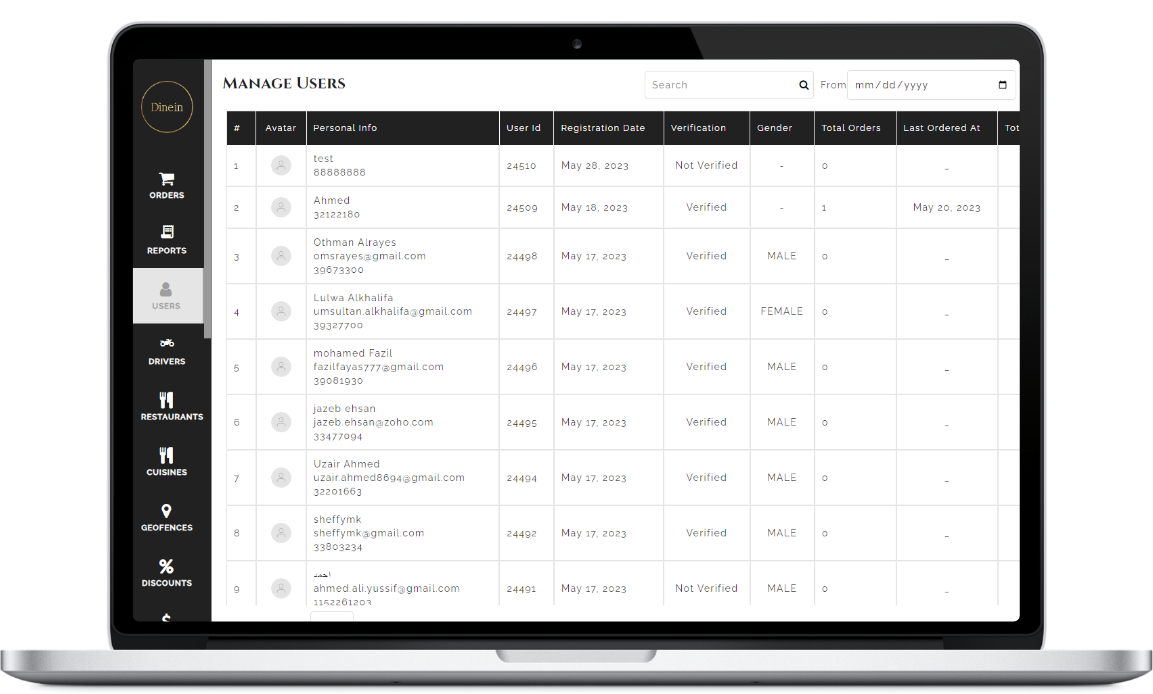Click the Verification column header

pyautogui.click(x=698, y=128)
